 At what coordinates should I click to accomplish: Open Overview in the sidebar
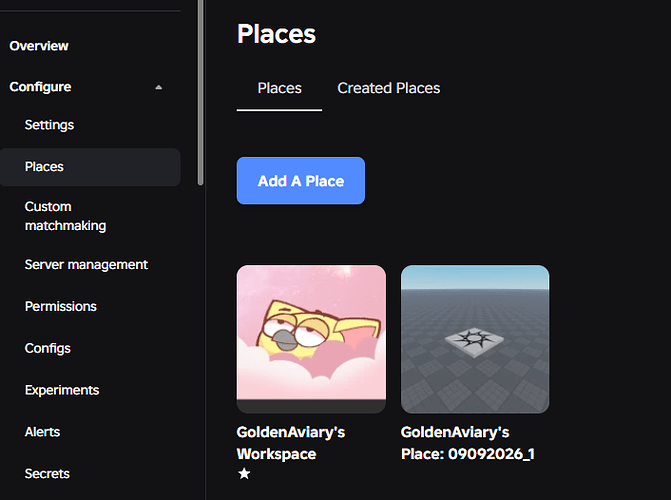coord(39,46)
